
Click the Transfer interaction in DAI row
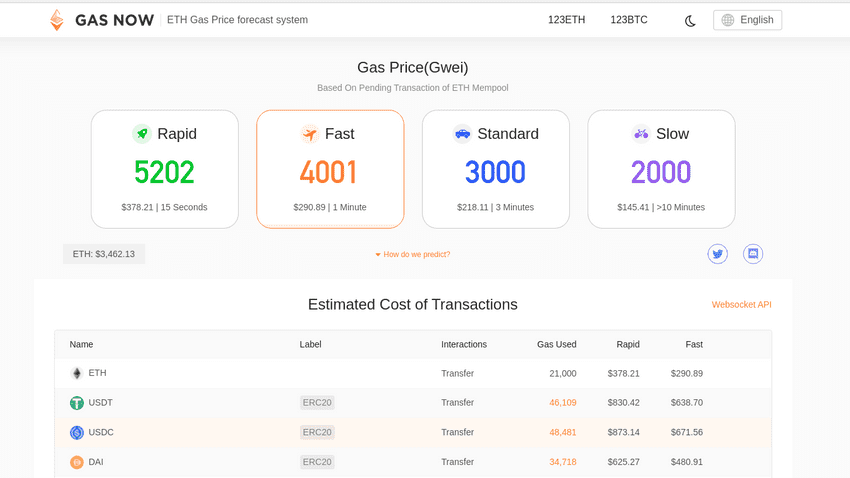pyautogui.click(x=458, y=462)
